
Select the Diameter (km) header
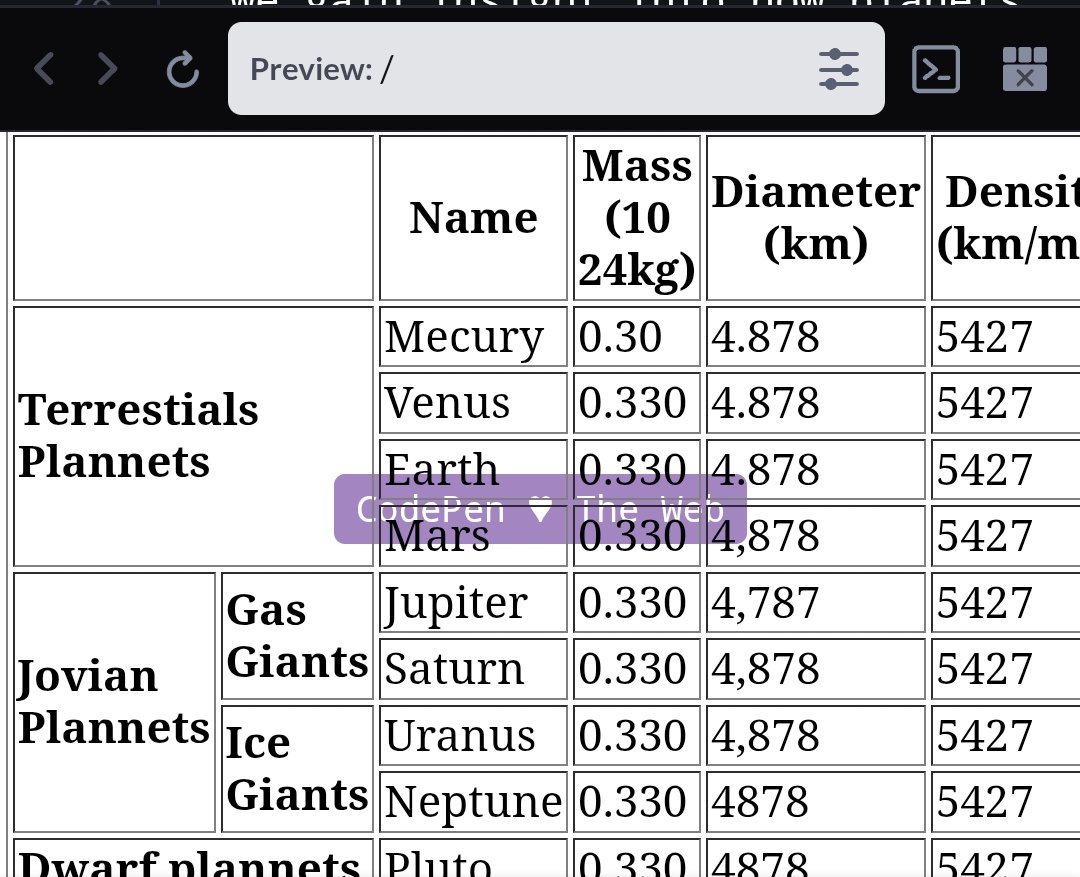pos(816,218)
